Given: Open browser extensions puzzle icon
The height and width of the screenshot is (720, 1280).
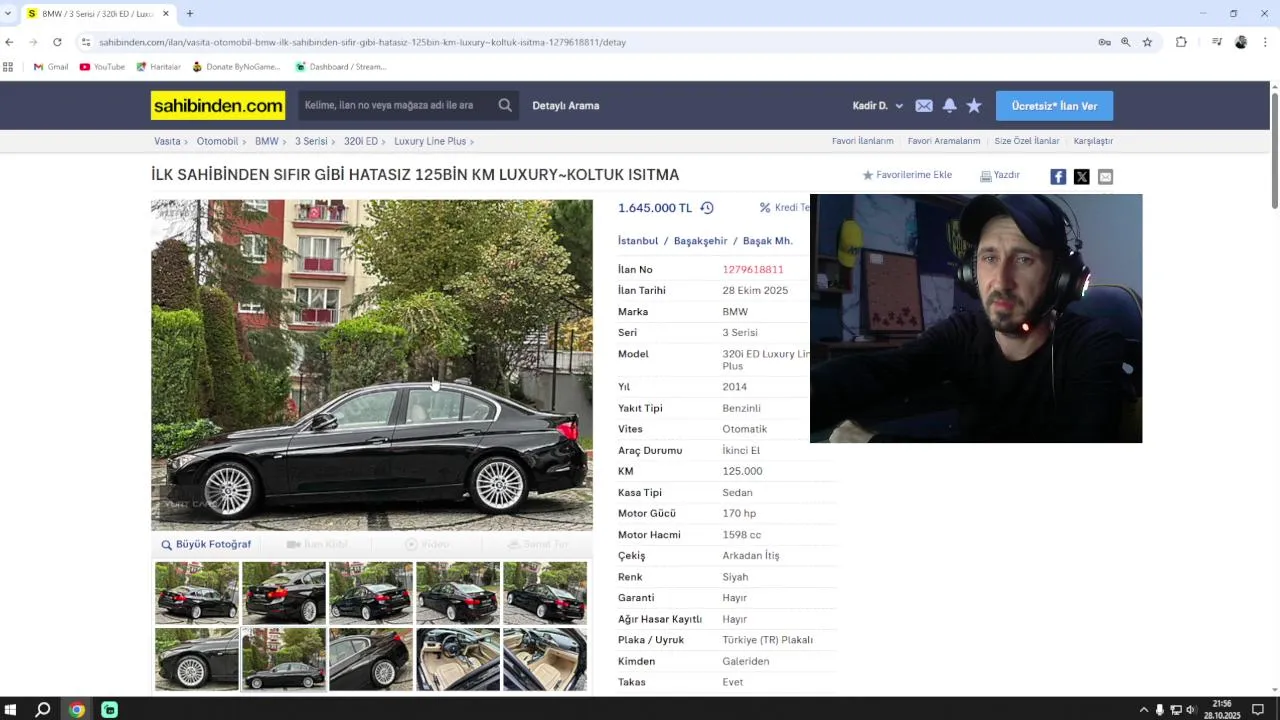Looking at the screenshot, I should pyautogui.click(x=1181, y=42).
